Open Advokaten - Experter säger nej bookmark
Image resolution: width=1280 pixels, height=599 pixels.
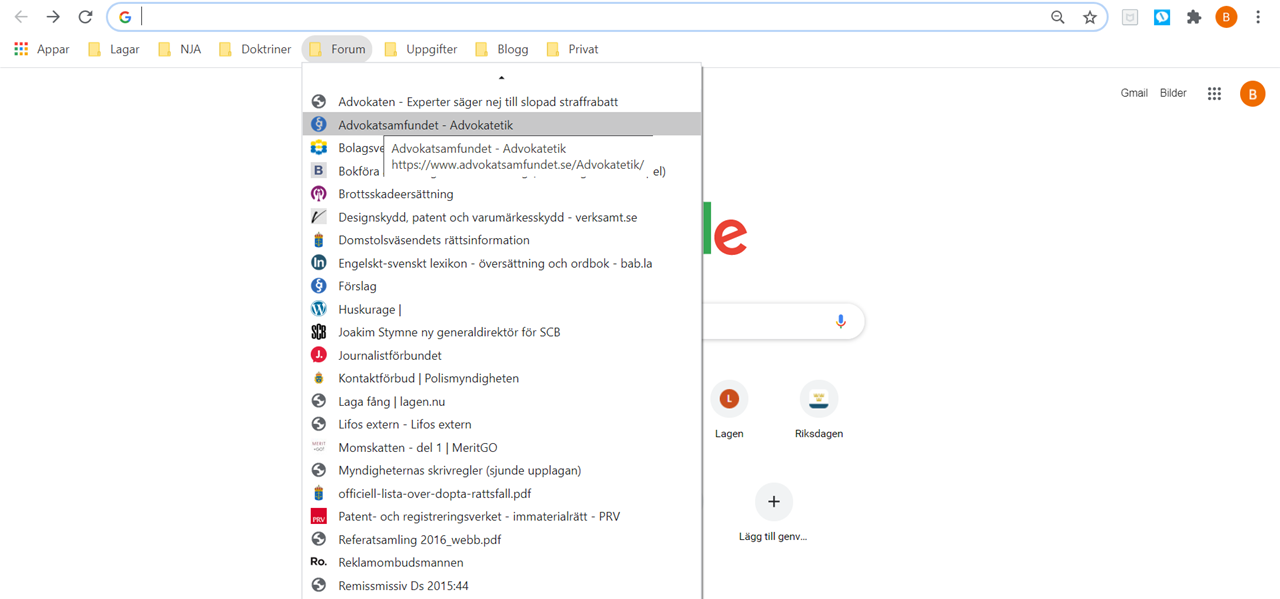(501, 101)
